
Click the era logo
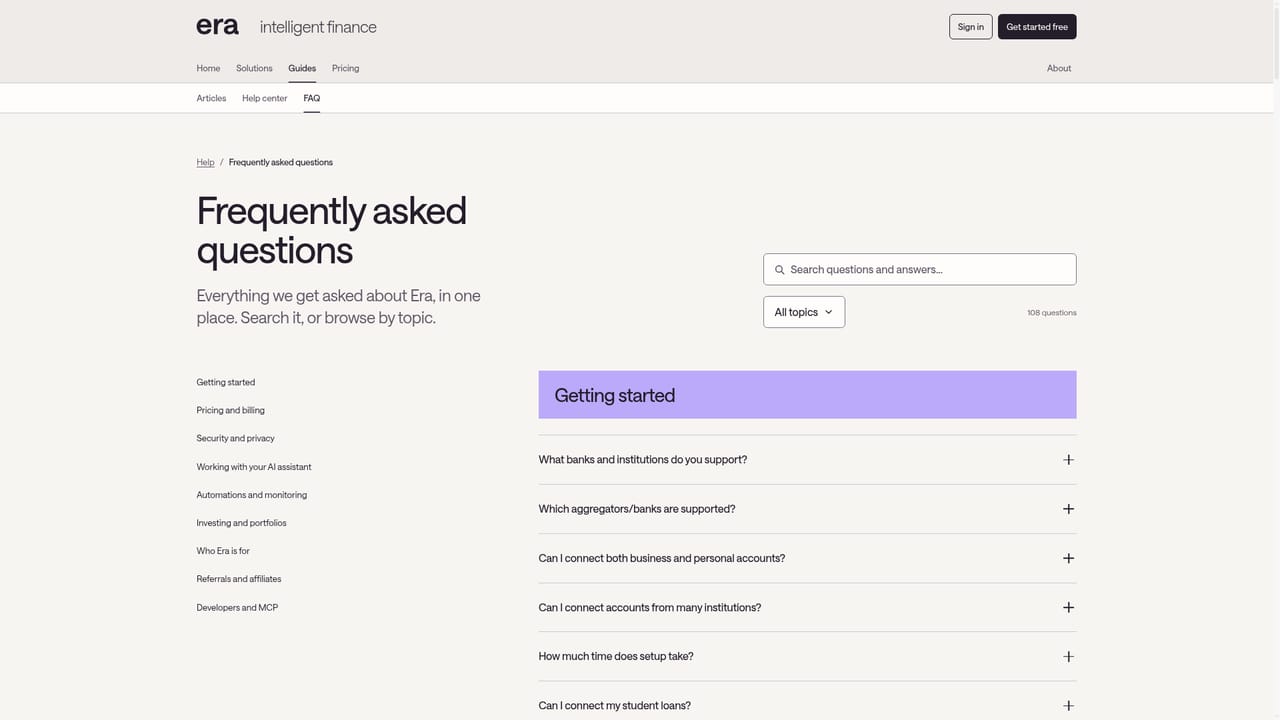point(217,26)
